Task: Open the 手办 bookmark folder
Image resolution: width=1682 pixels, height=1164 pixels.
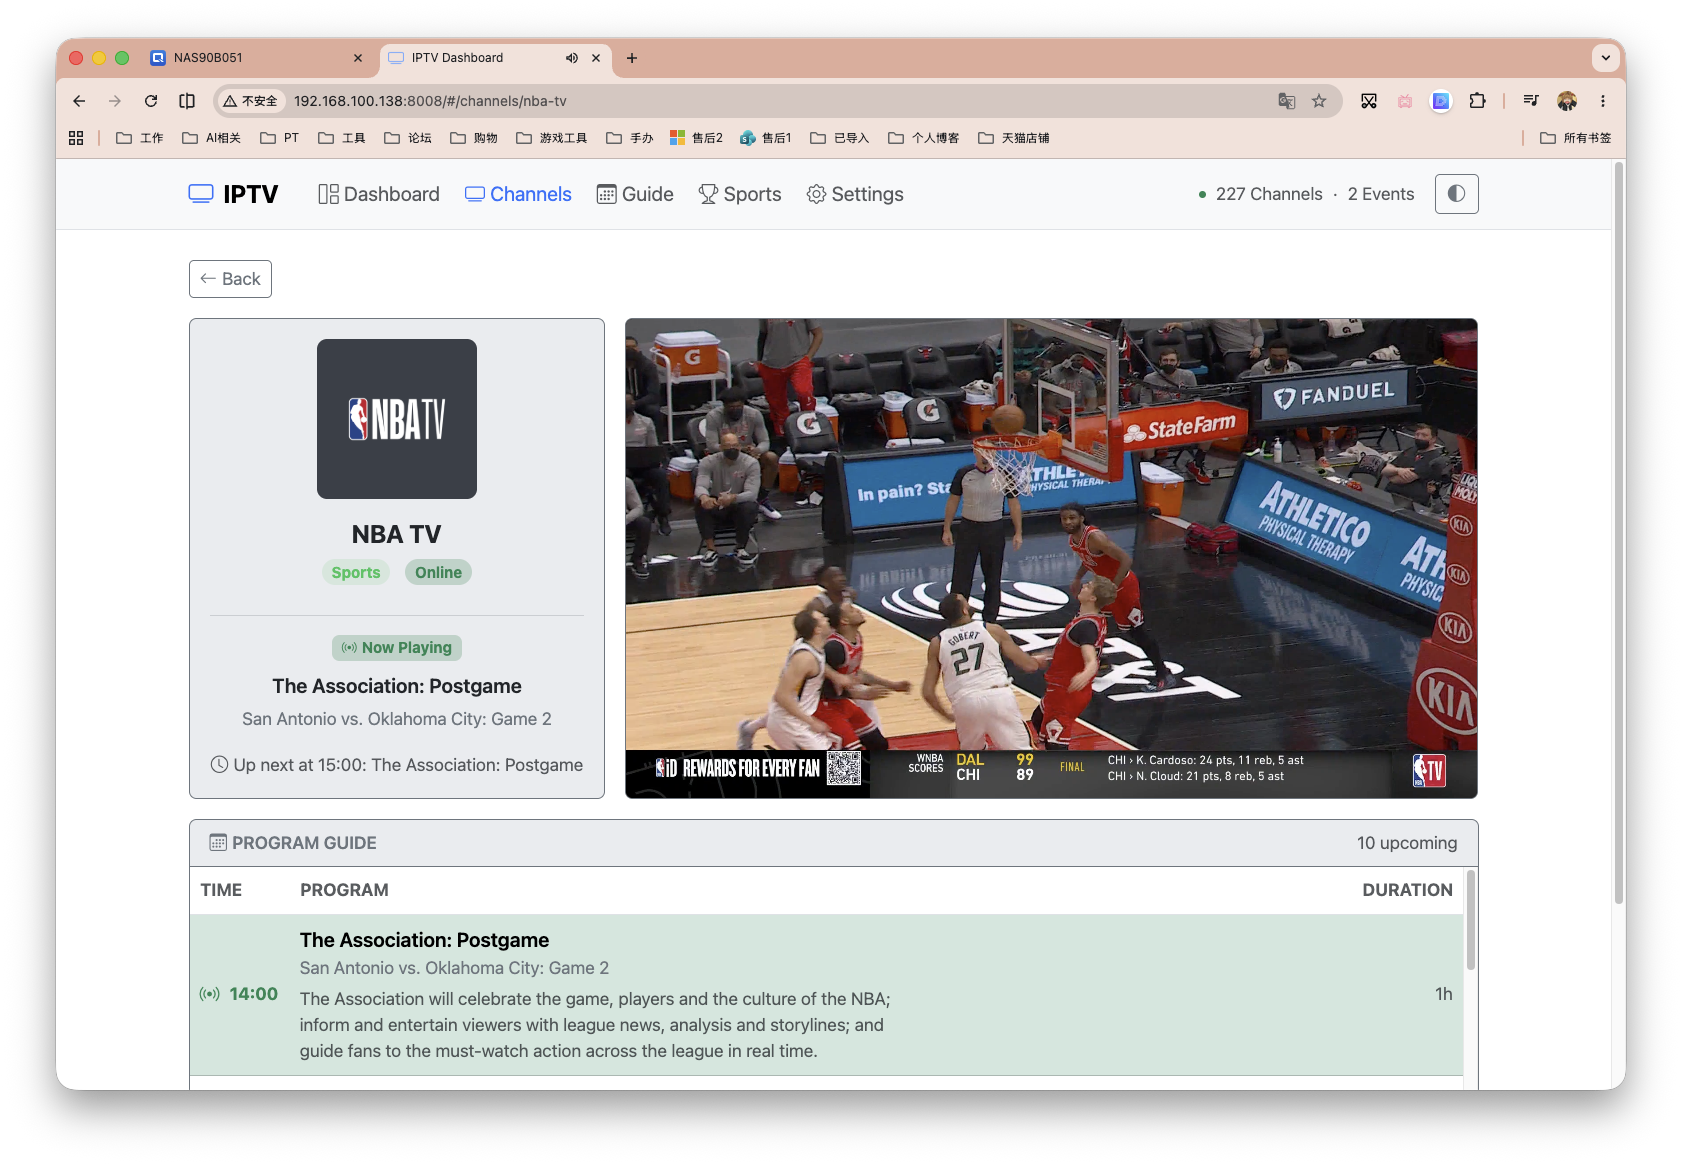Action: click(630, 138)
